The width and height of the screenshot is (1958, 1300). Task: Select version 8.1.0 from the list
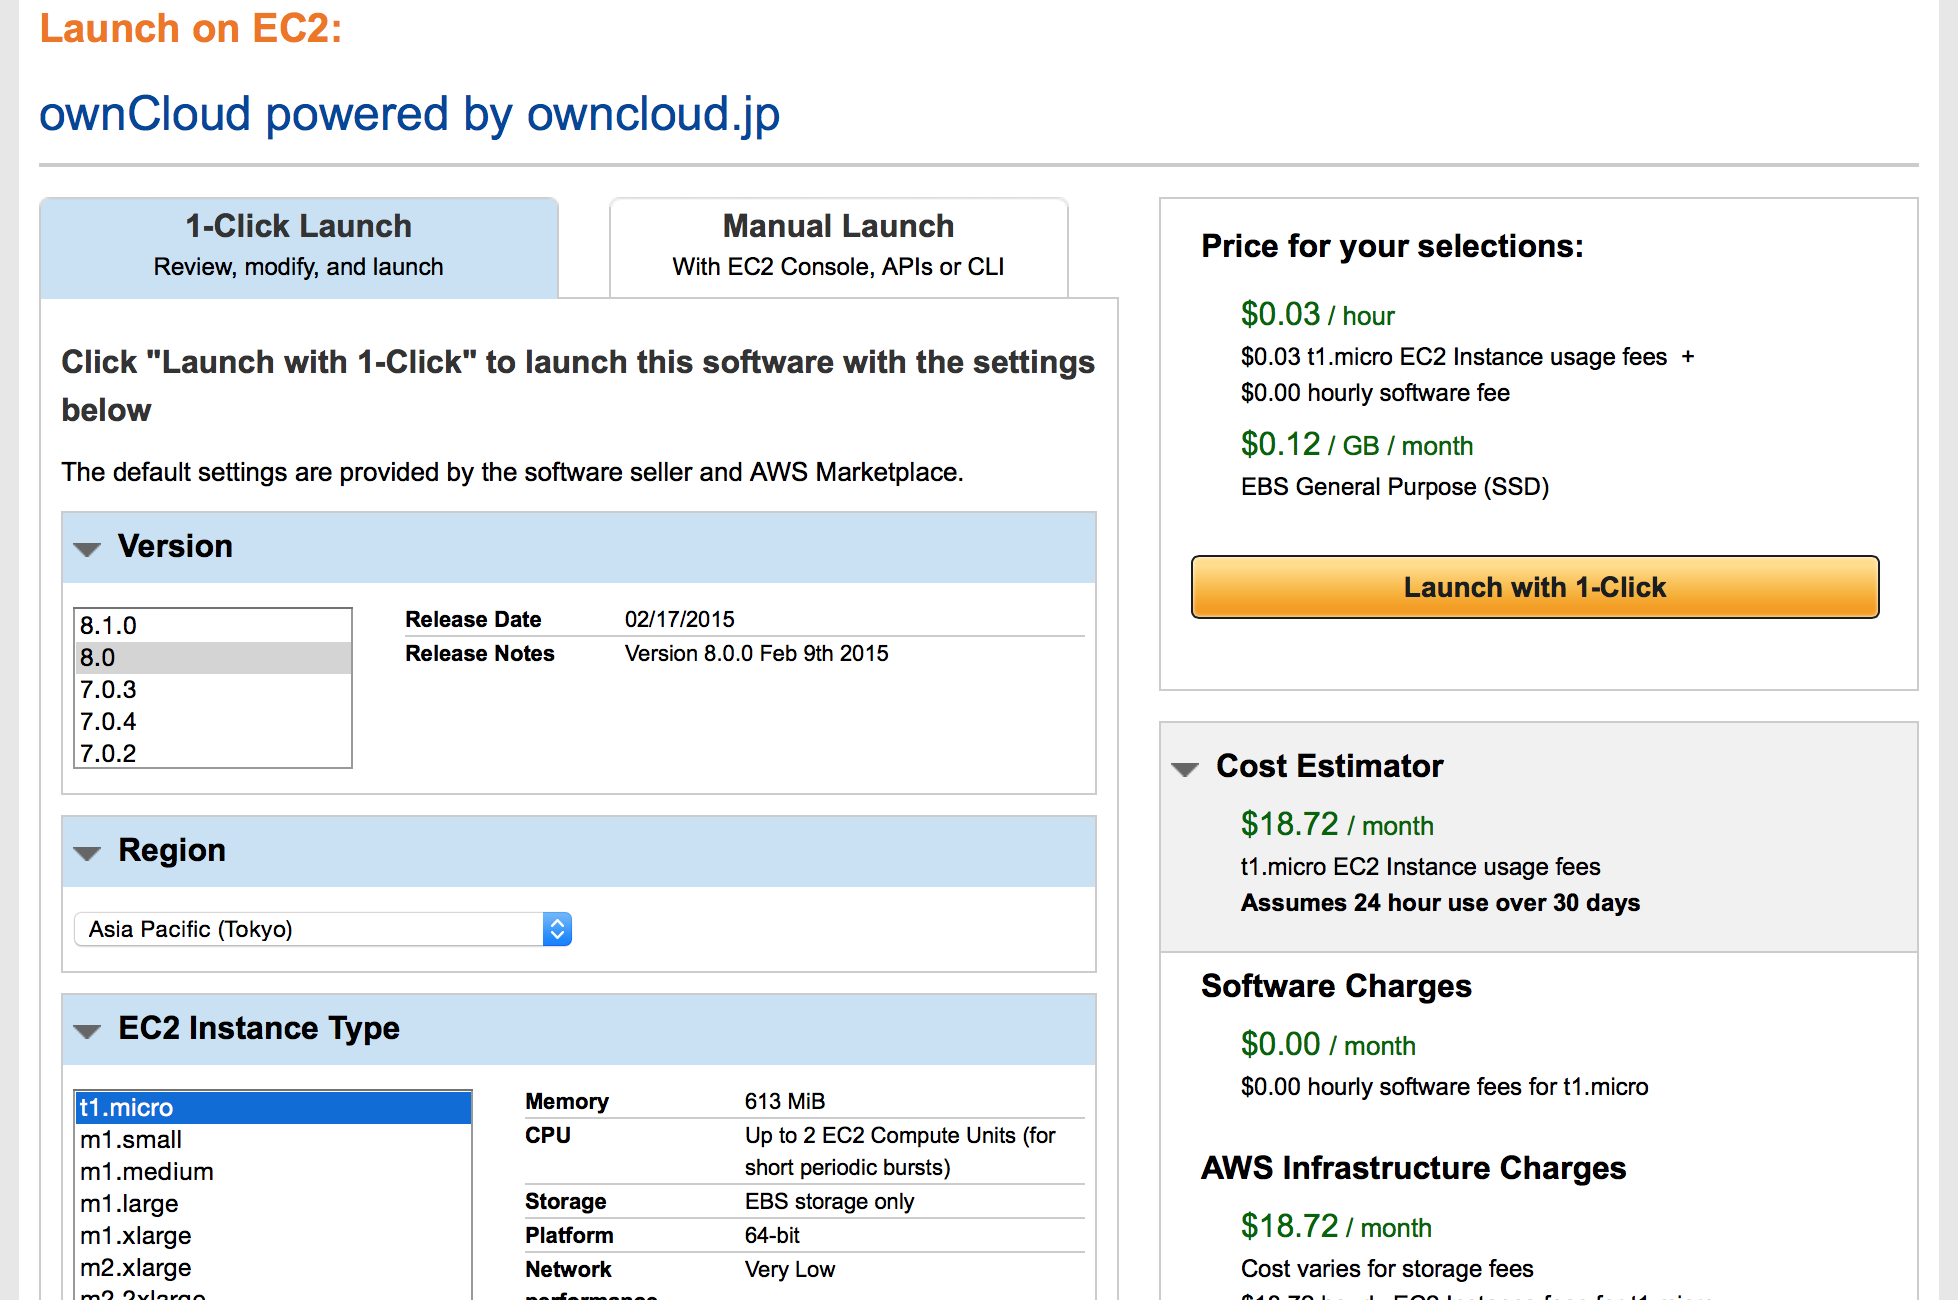[110, 625]
